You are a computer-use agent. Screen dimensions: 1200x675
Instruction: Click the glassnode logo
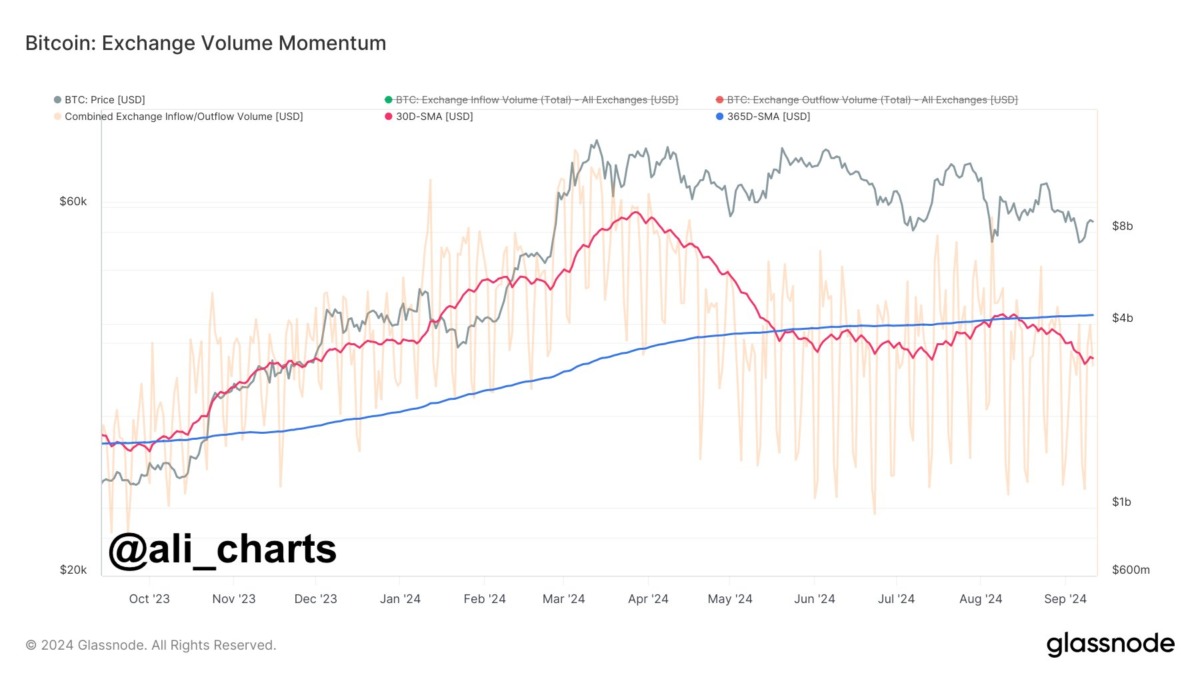1110,644
